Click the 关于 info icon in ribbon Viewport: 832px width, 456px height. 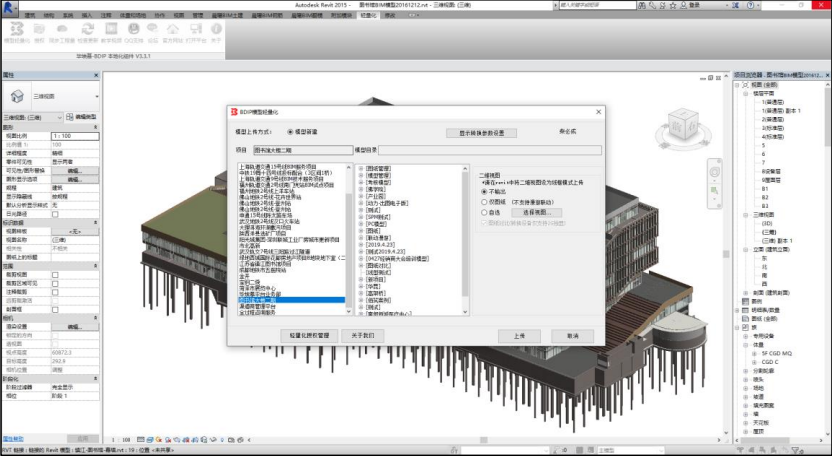(216, 29)
